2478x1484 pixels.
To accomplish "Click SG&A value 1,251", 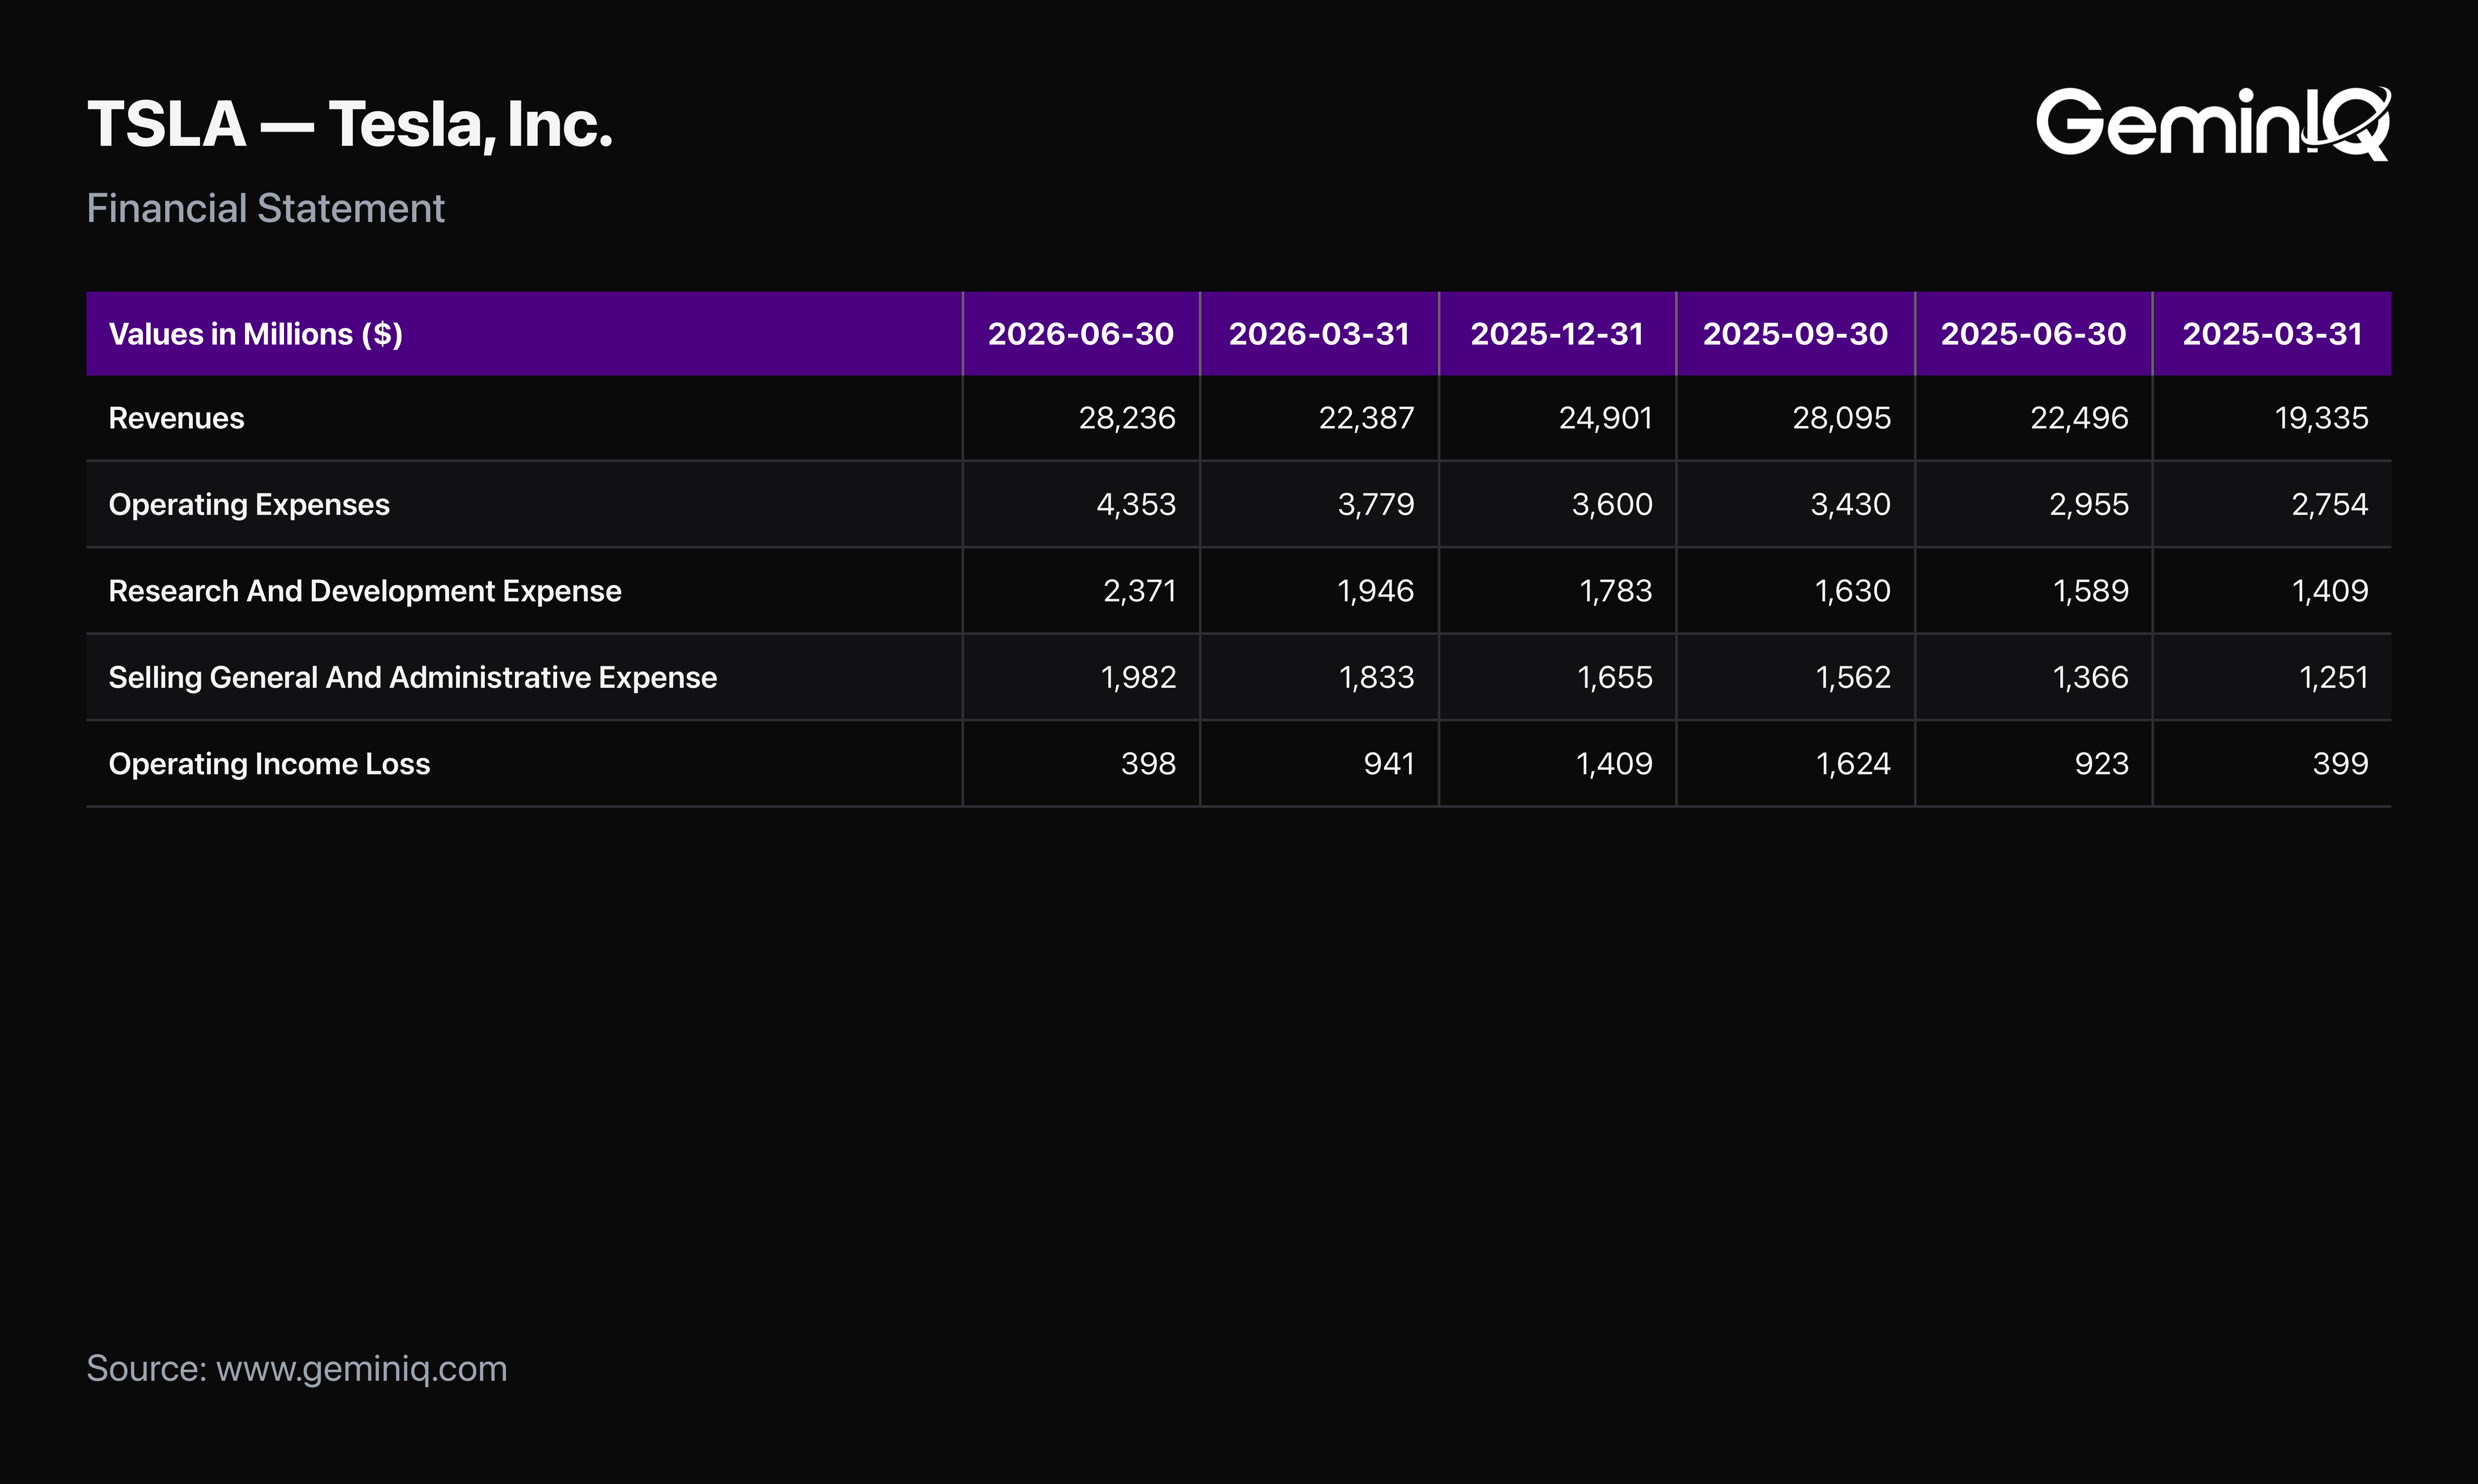I will (x=2334, y=677).
